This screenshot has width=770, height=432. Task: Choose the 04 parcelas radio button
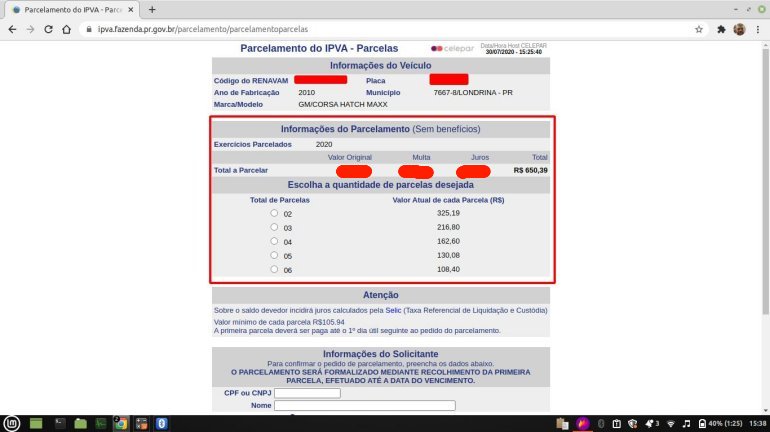click(275, 241)
